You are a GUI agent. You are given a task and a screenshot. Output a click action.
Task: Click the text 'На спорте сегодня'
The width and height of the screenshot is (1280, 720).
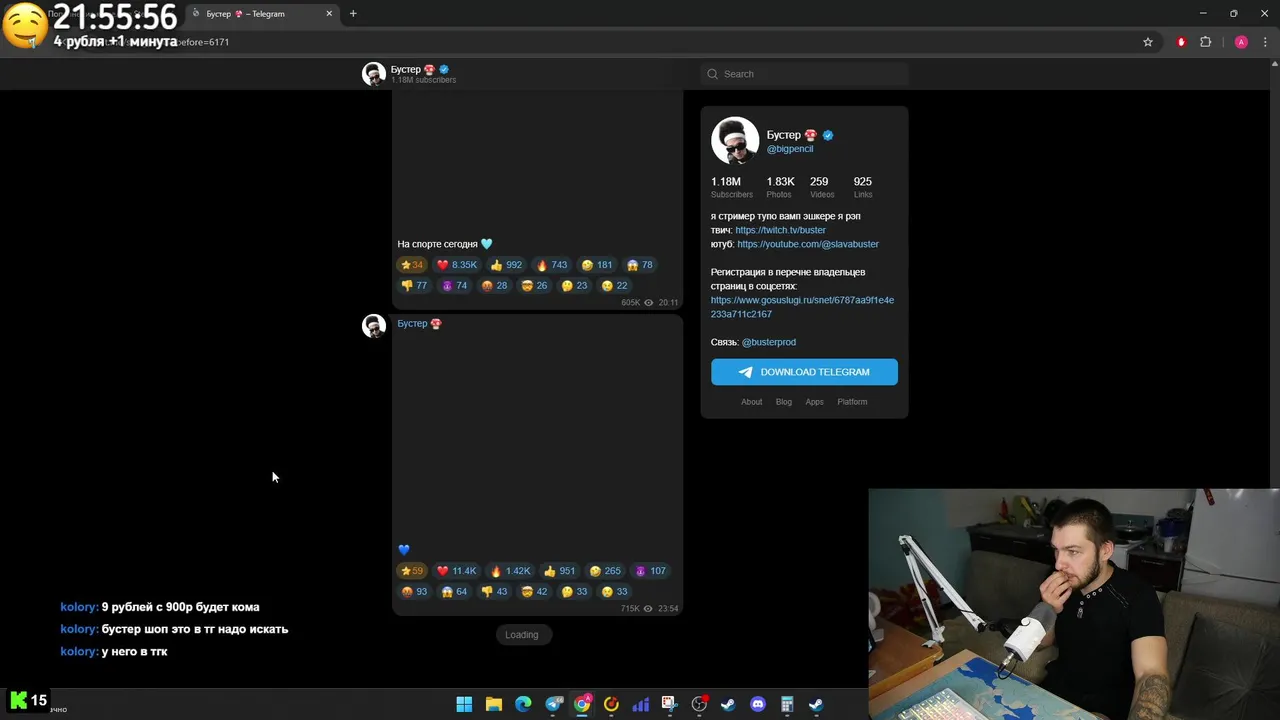coord(437,244)
